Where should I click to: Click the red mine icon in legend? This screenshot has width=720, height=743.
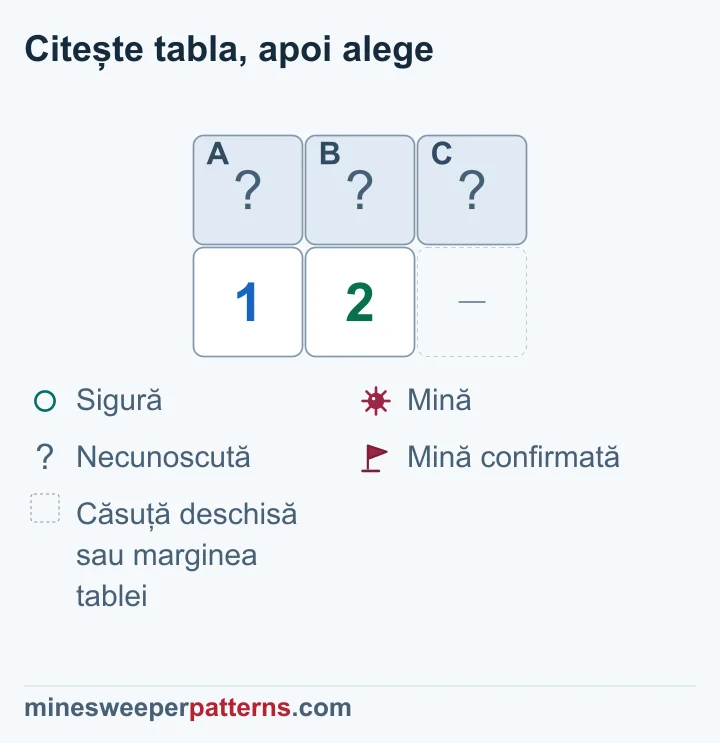point(376,401)
